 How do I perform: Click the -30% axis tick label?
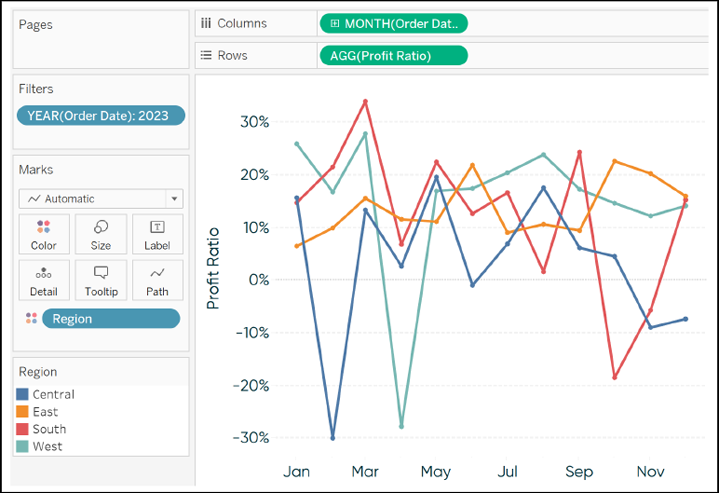pos(251,438)
